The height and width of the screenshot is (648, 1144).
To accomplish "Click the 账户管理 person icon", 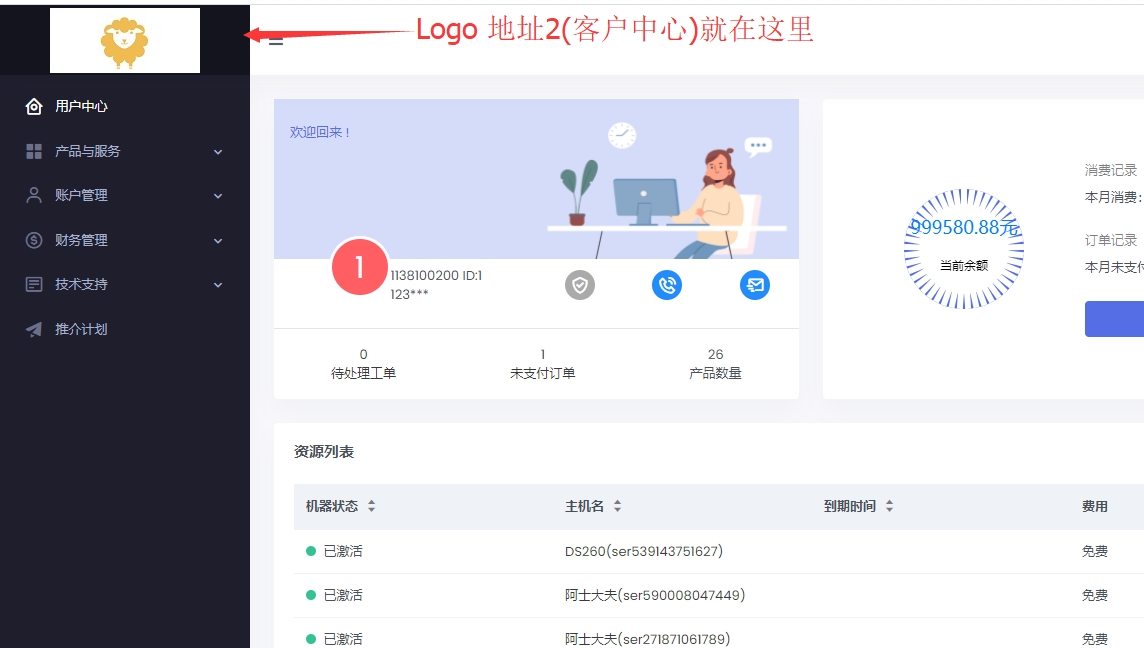I will click(34, 195).
